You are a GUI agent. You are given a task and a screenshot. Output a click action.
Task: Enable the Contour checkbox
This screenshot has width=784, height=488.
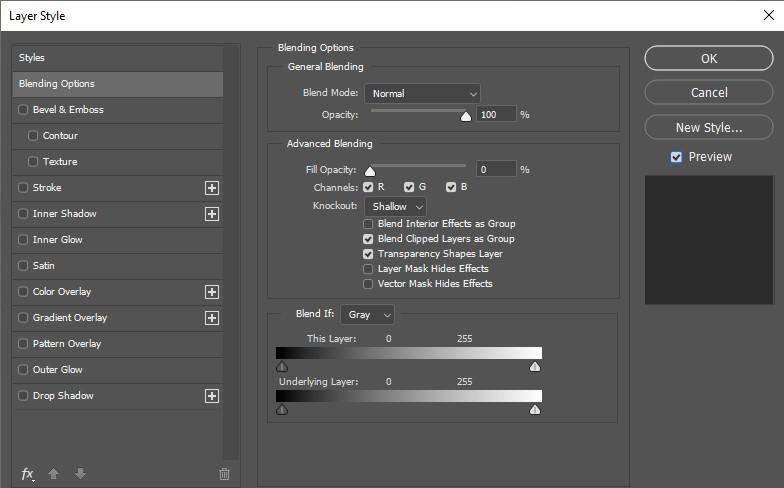(x=33, y=136)
